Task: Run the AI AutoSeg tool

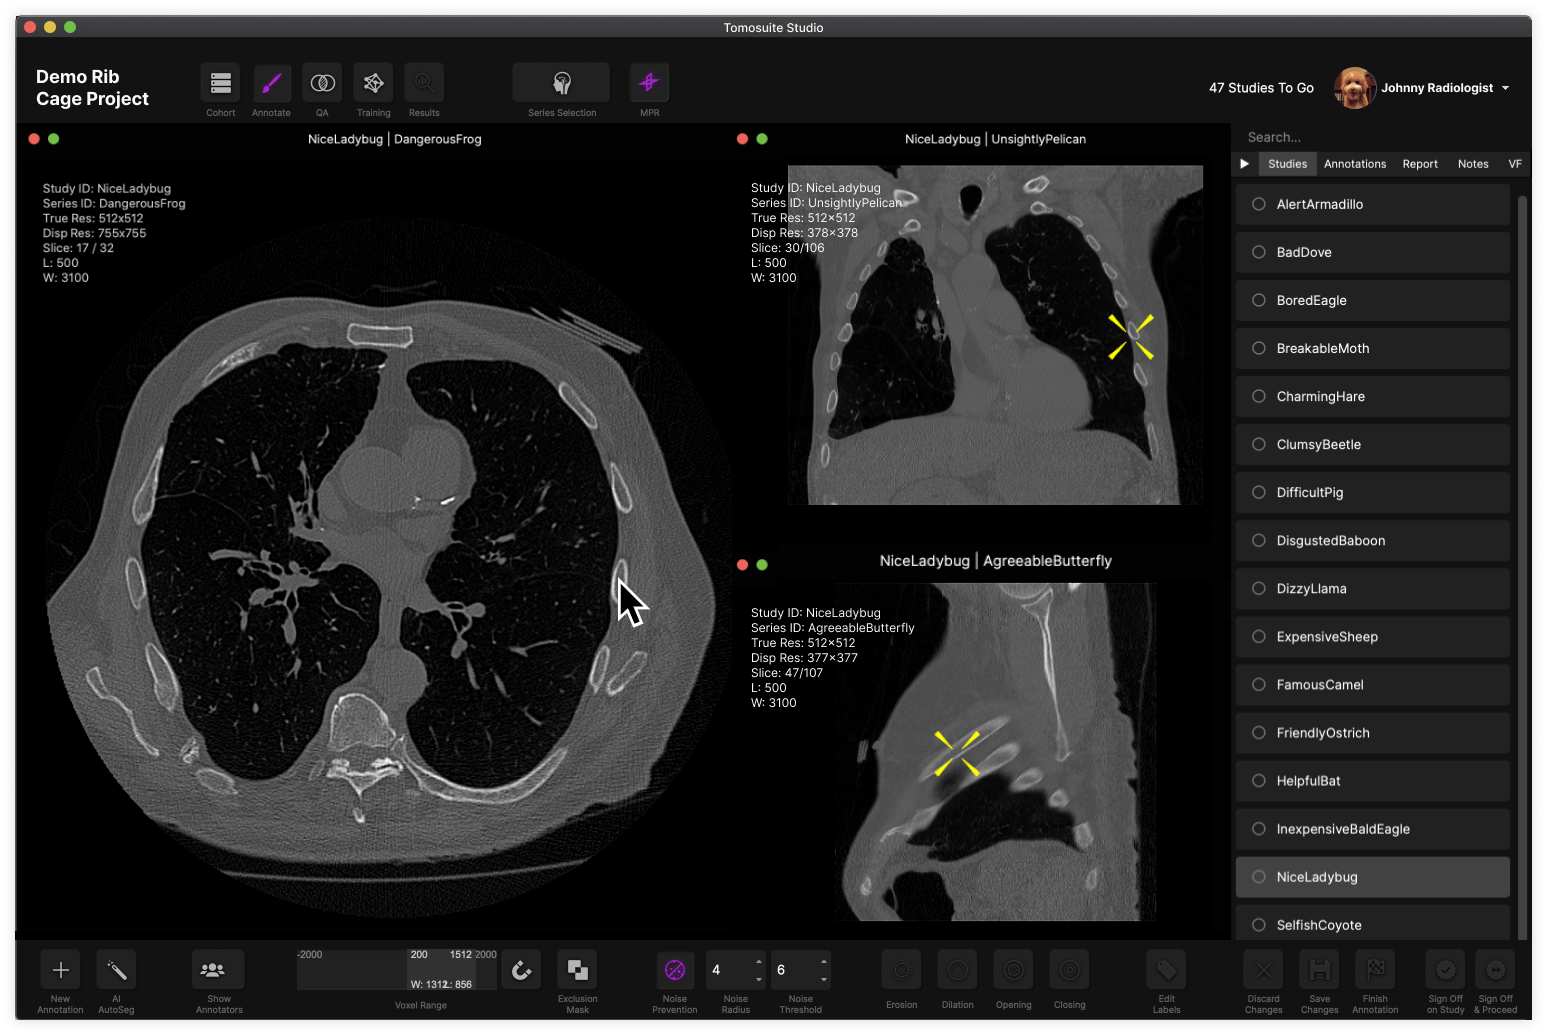Action: (x=116, y=970)
